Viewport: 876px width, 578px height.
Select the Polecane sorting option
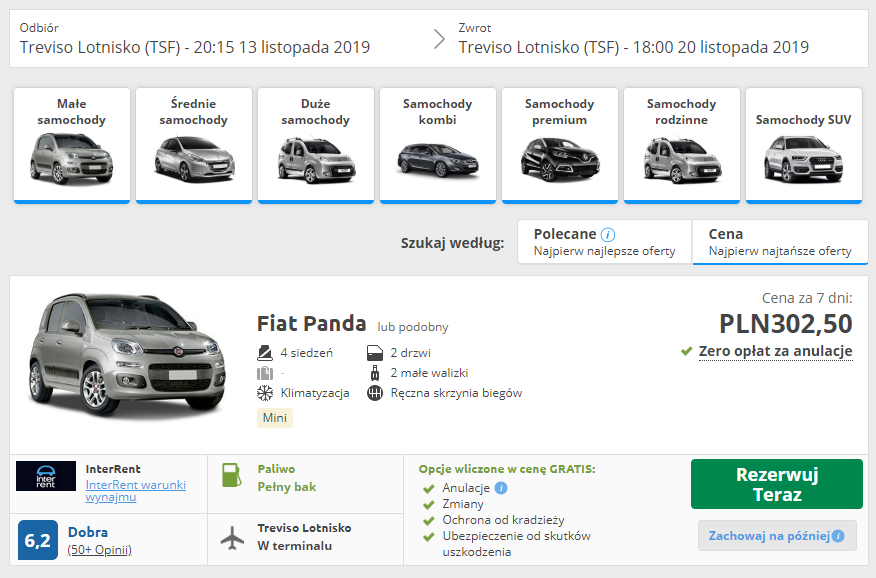click(x=604, y=241)
